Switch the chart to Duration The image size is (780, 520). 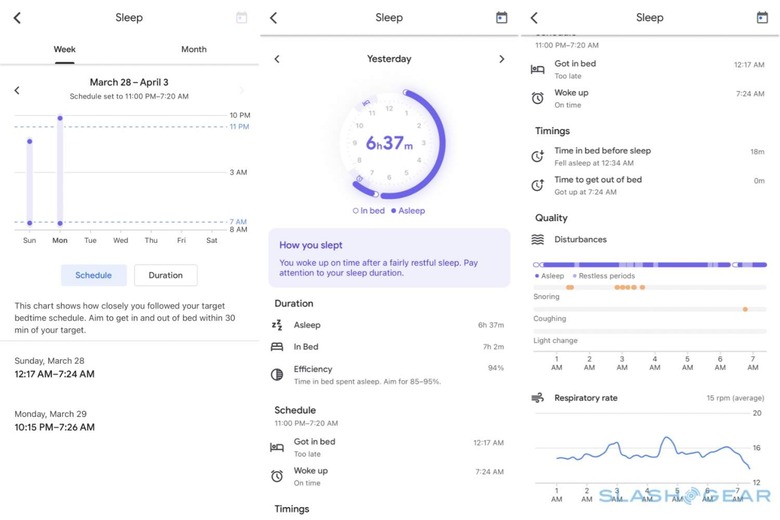coord(165,275)
